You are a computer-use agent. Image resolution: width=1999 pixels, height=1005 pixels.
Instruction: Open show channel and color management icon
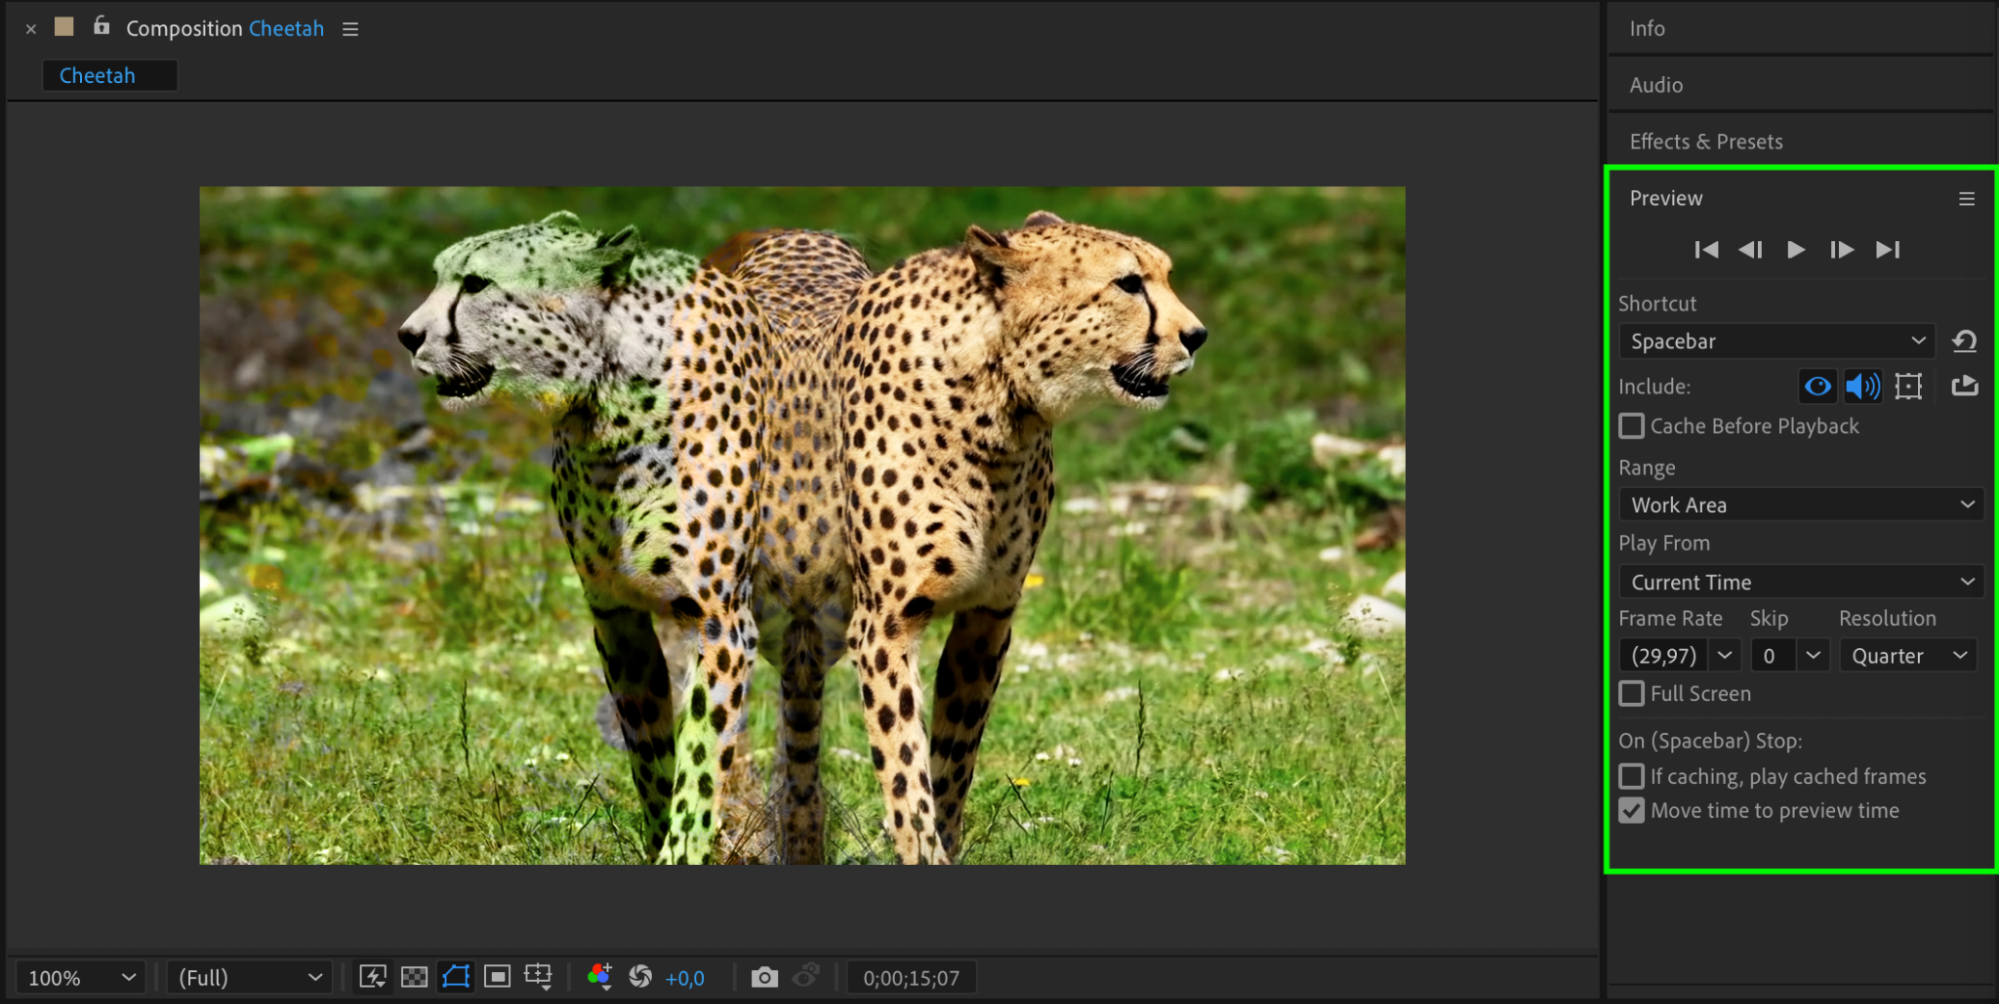pos(599,977)
